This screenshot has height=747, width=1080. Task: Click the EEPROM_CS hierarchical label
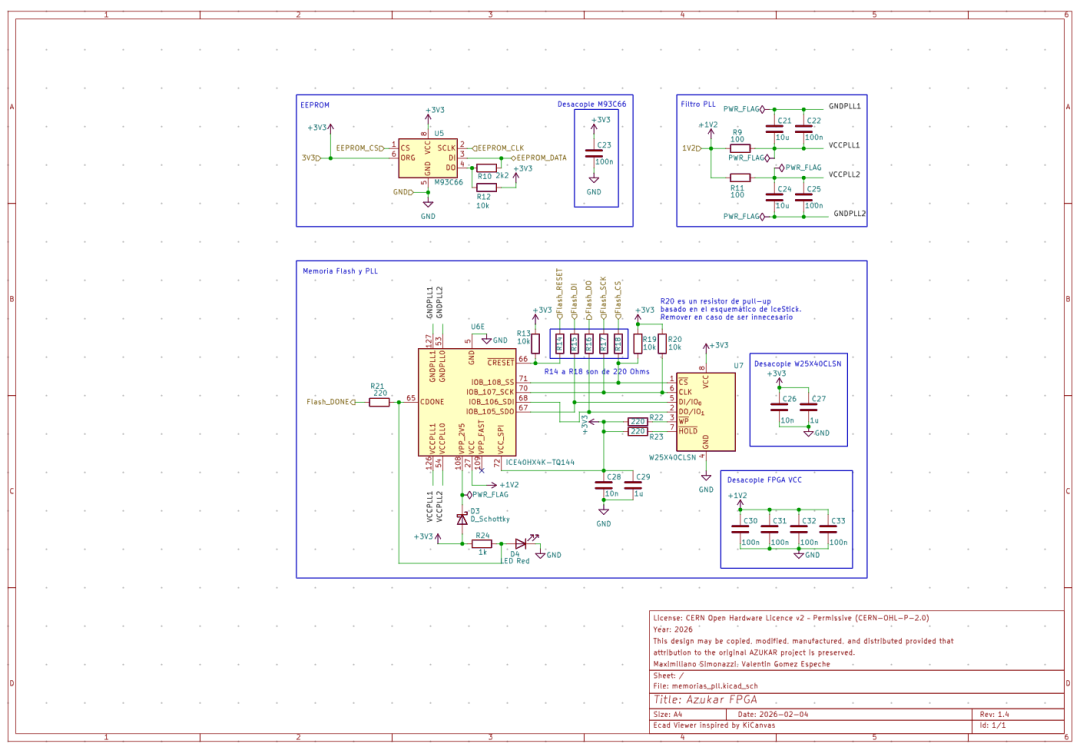[x=360, y=148]
